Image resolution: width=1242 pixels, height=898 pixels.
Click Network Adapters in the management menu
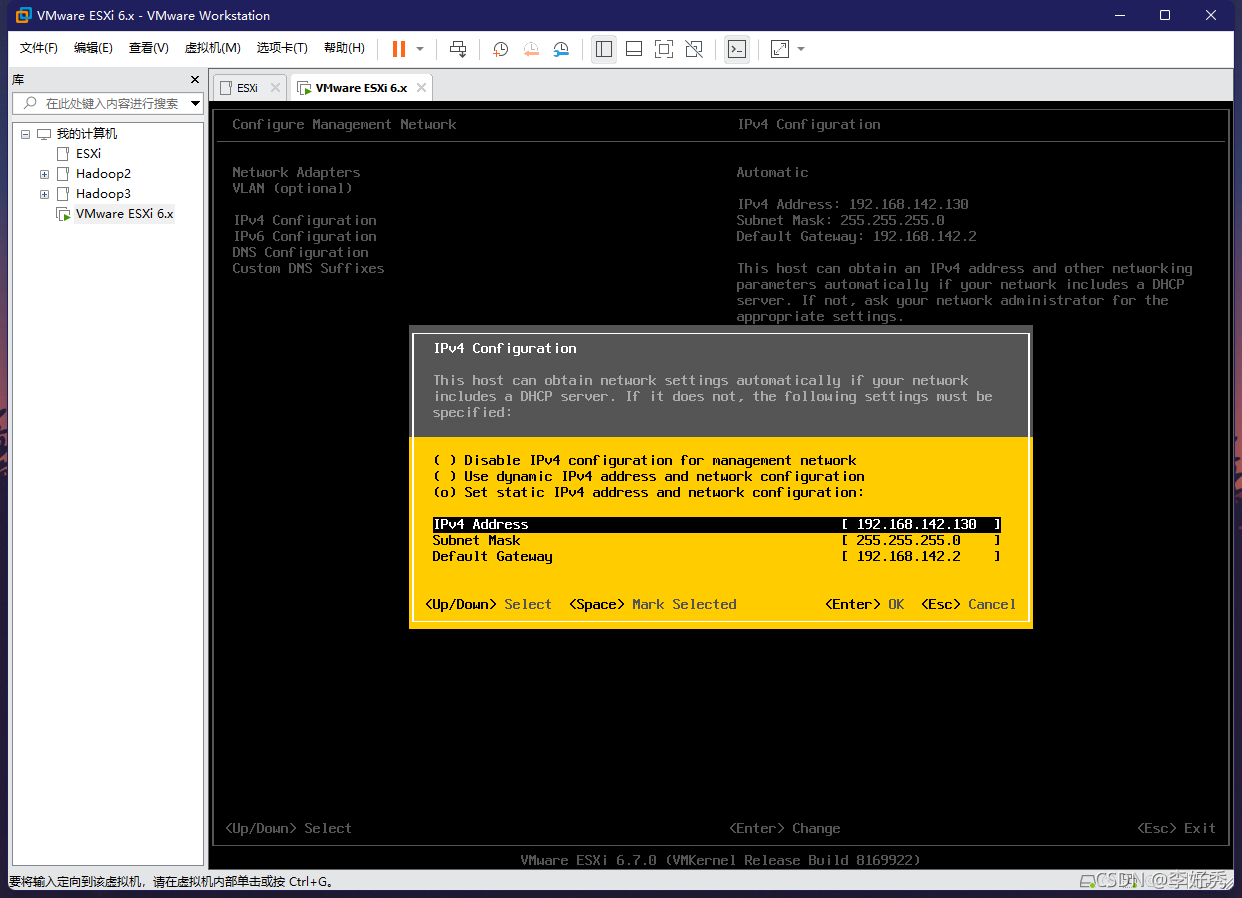(x=296, y=172)
